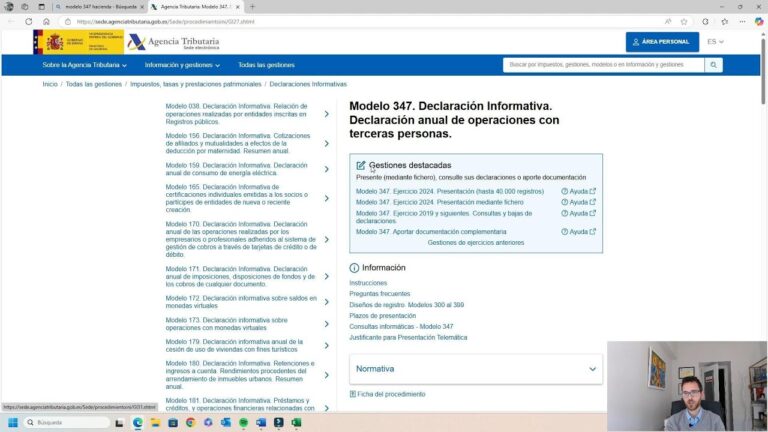Open 'Gestiones de ejercicios anteriores' link

click(476, 242)
